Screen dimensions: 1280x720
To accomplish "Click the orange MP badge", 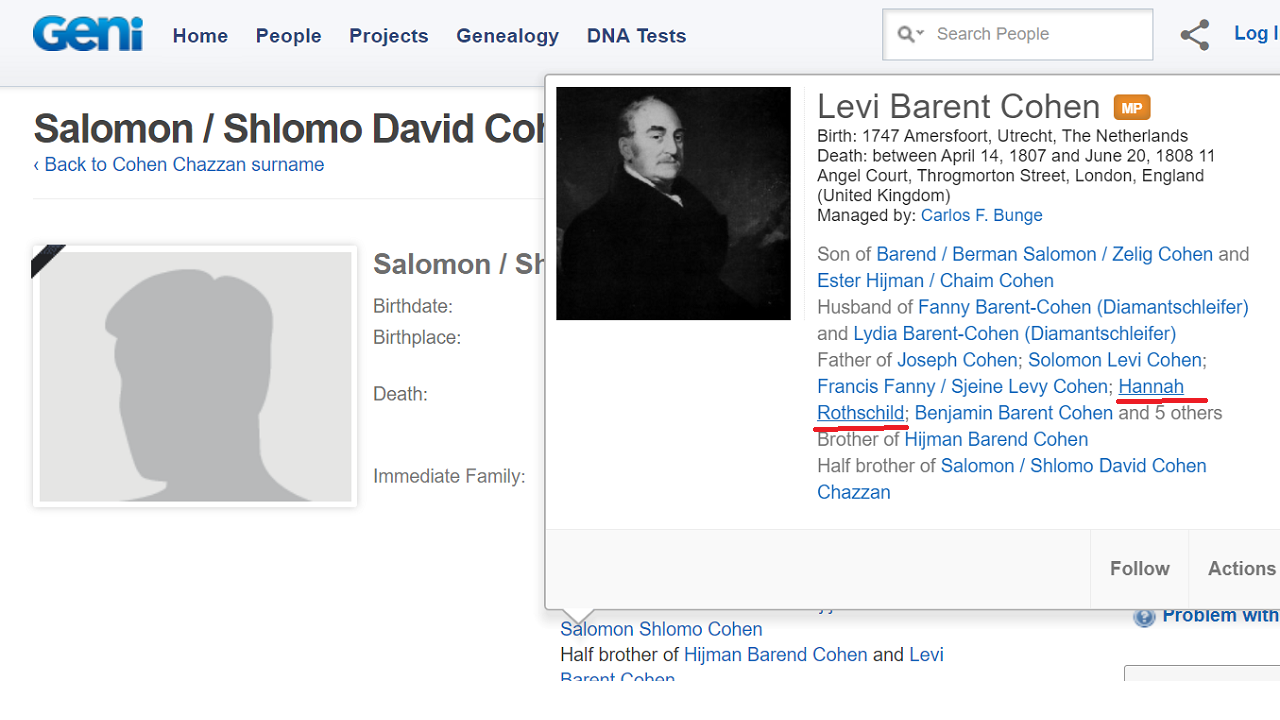I will pyautogui.click(x=1132, y=107).
